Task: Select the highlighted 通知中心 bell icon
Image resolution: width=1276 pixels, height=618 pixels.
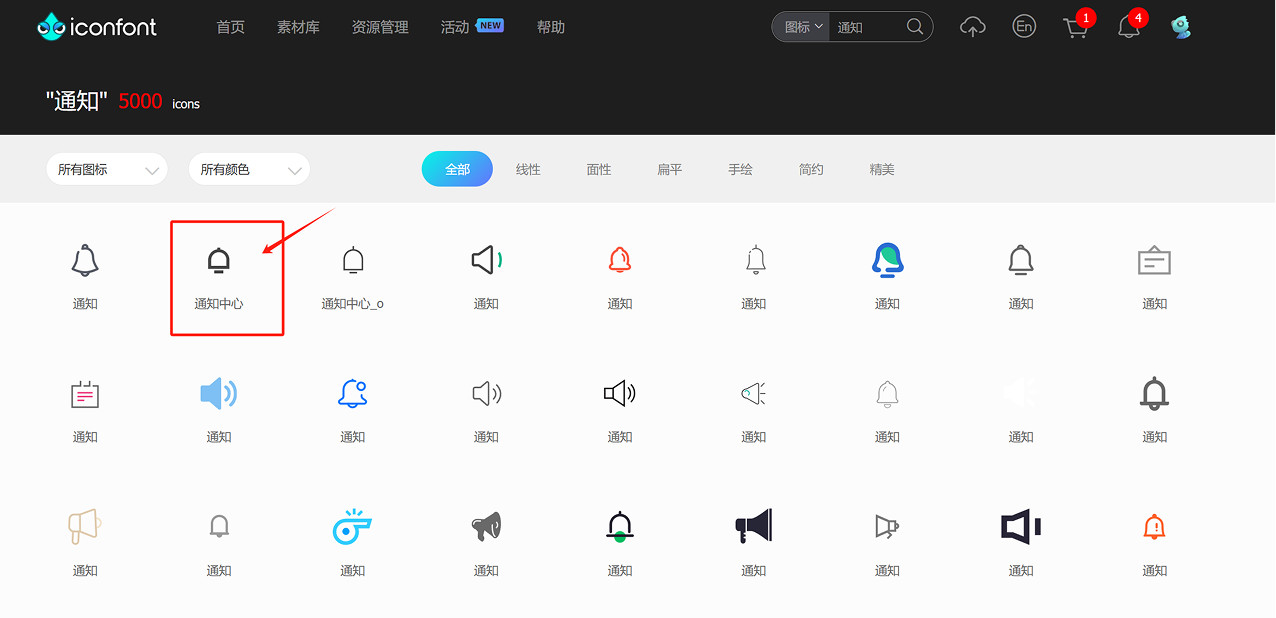Action: (x=219, y=261)
